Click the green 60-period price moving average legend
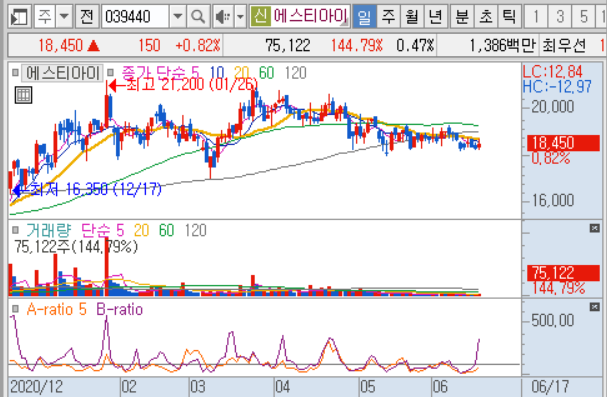Screen dimensions: 607x397 266,72
